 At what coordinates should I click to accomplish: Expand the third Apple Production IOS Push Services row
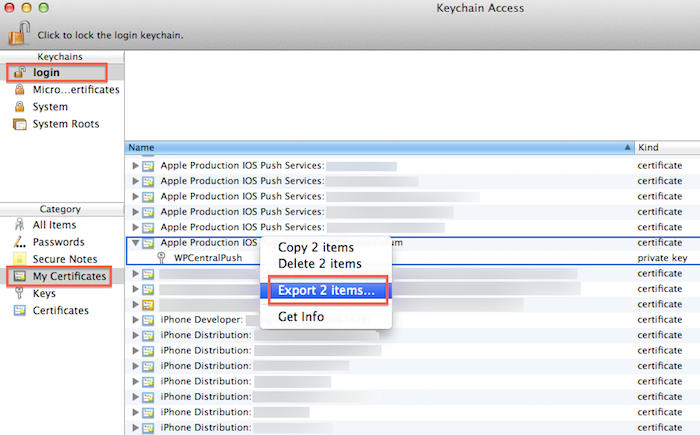(x=135, y=197)
